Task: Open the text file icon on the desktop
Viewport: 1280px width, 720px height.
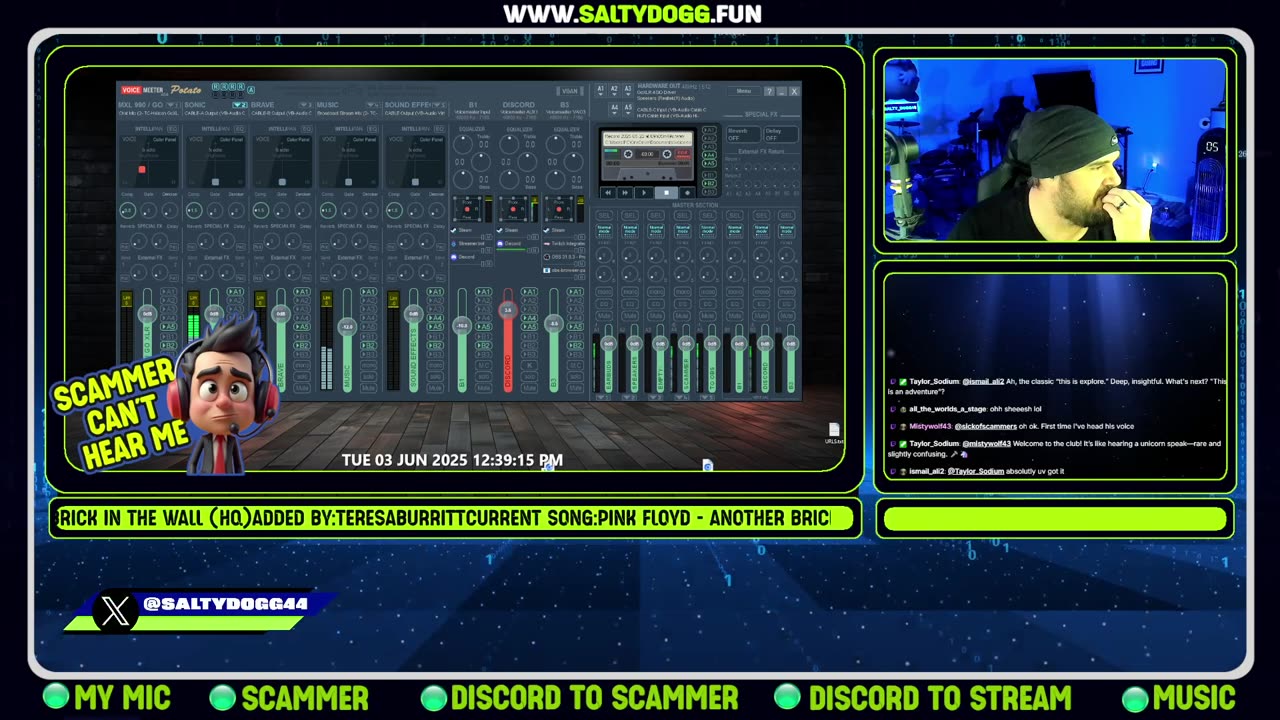Action: click(x=834, y=431)
